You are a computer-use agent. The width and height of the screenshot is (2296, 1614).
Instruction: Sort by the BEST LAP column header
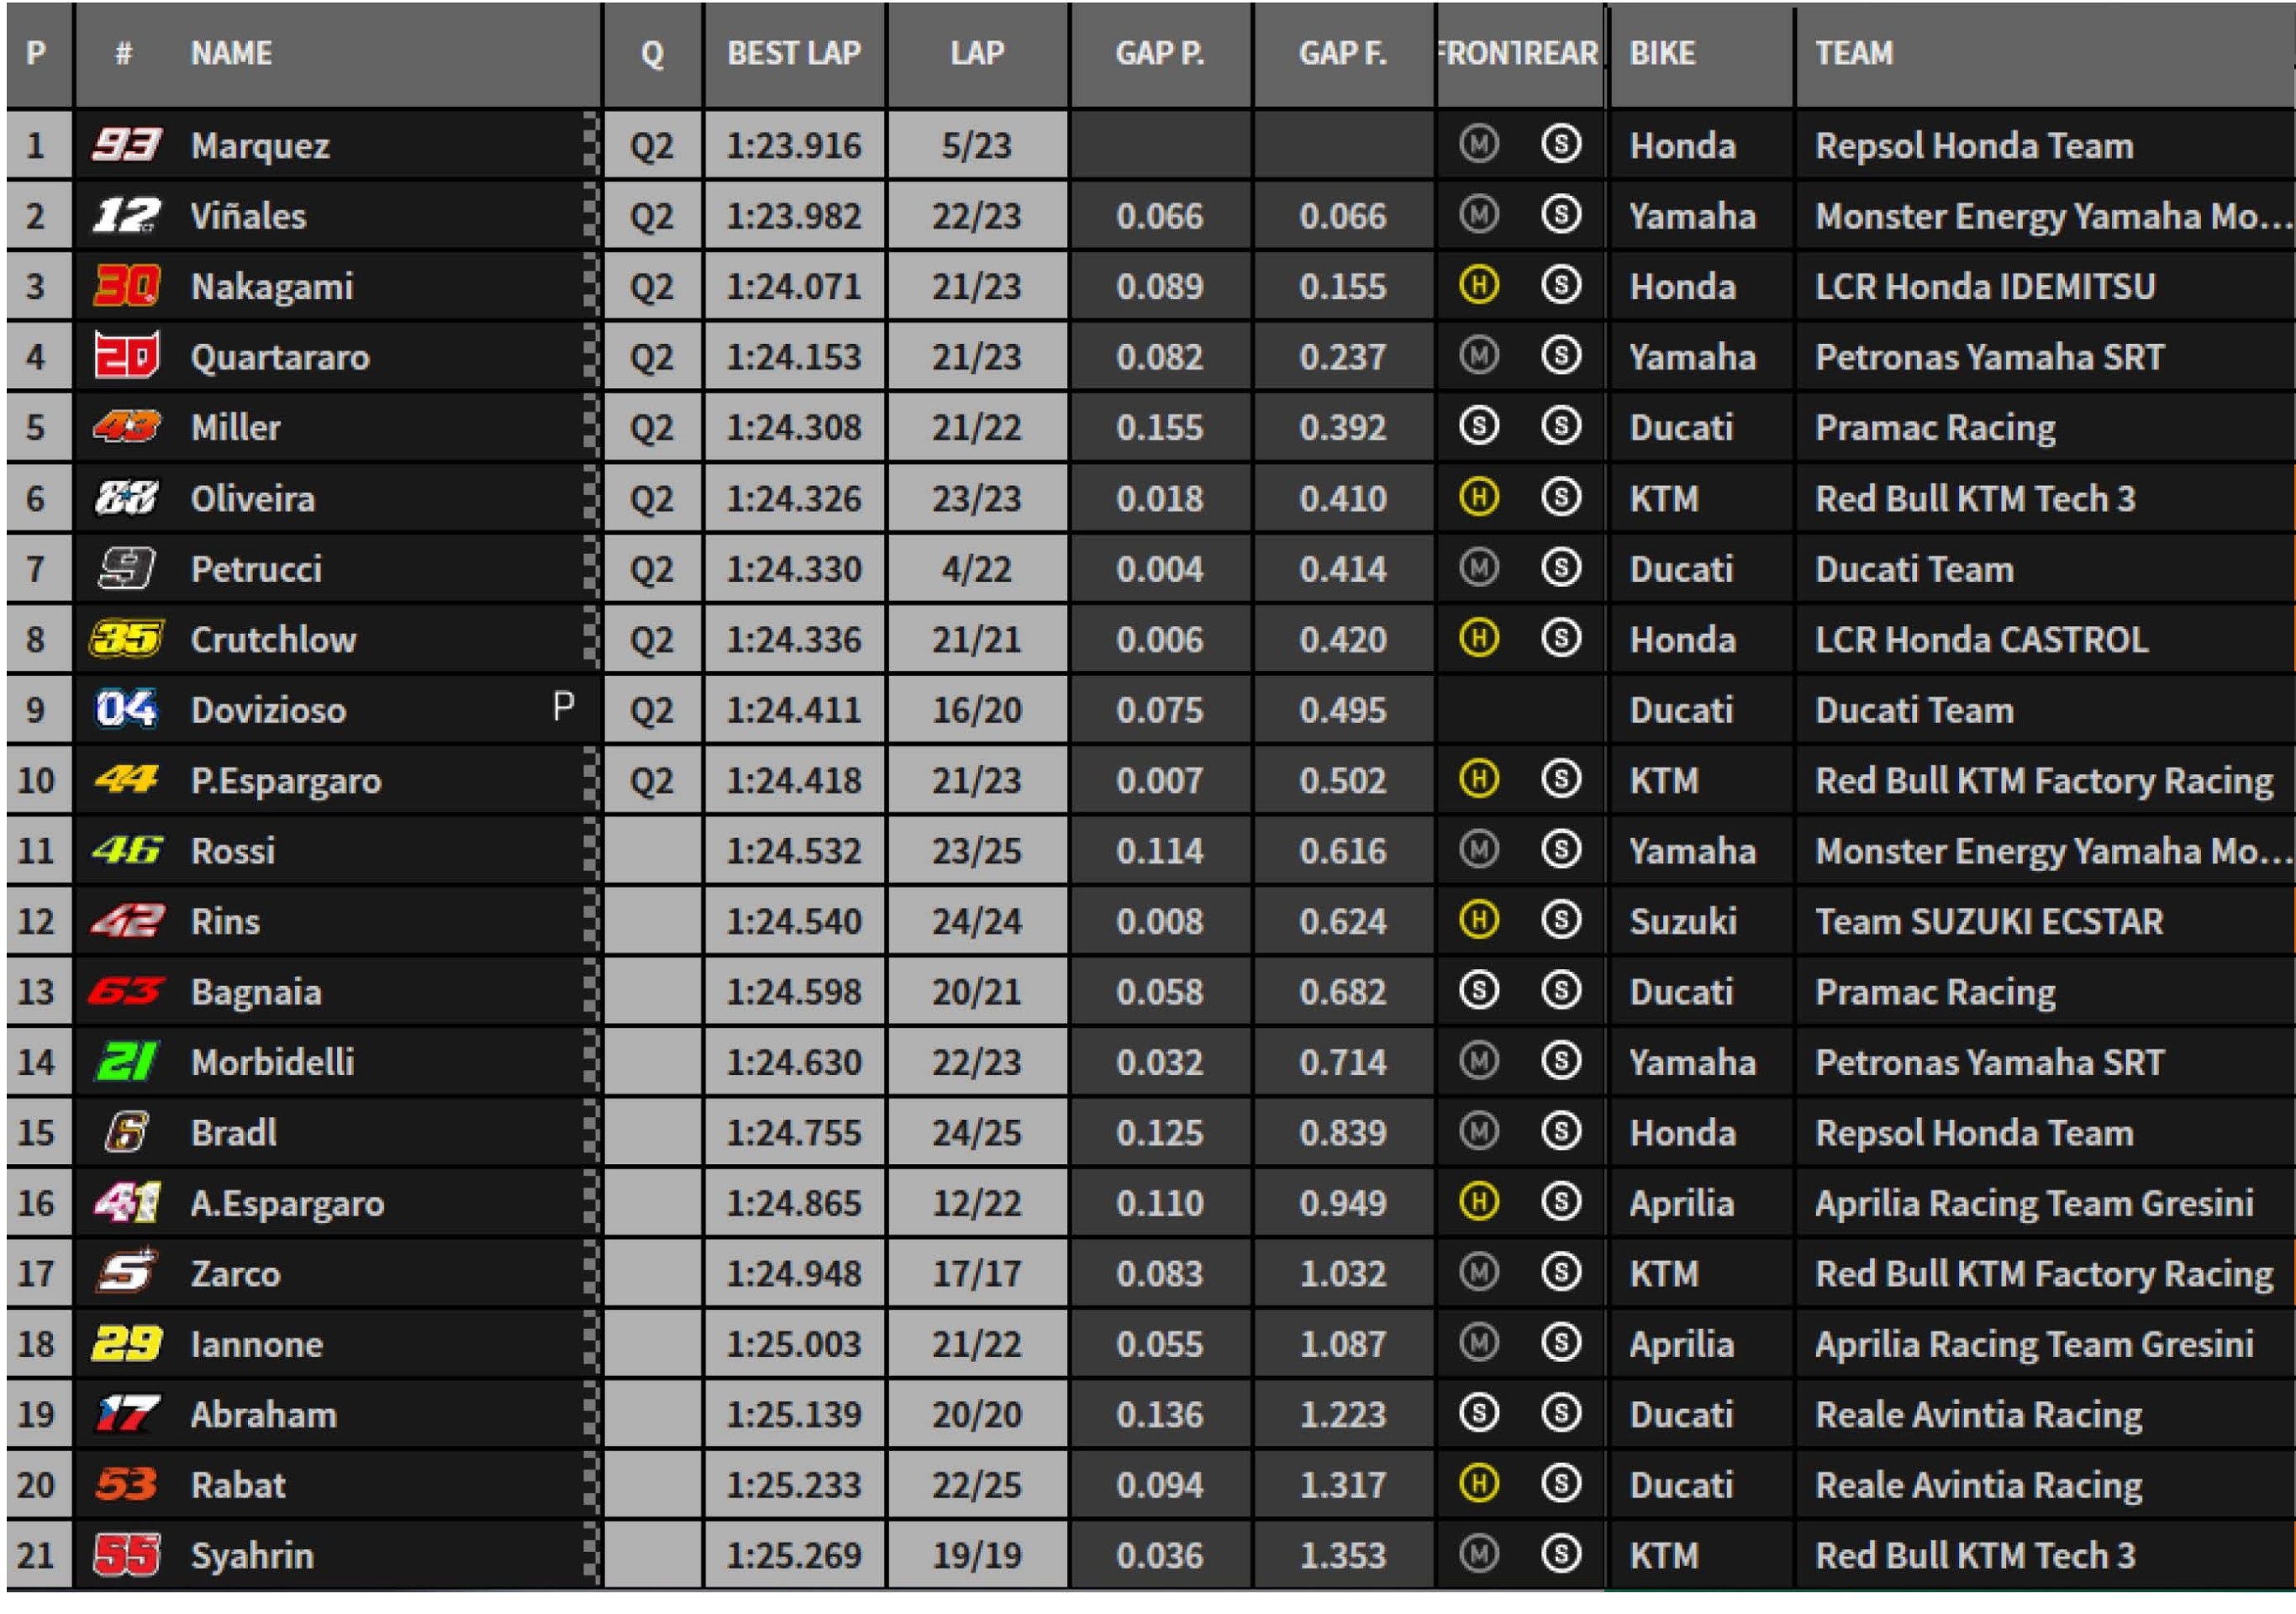pos(794,54)
